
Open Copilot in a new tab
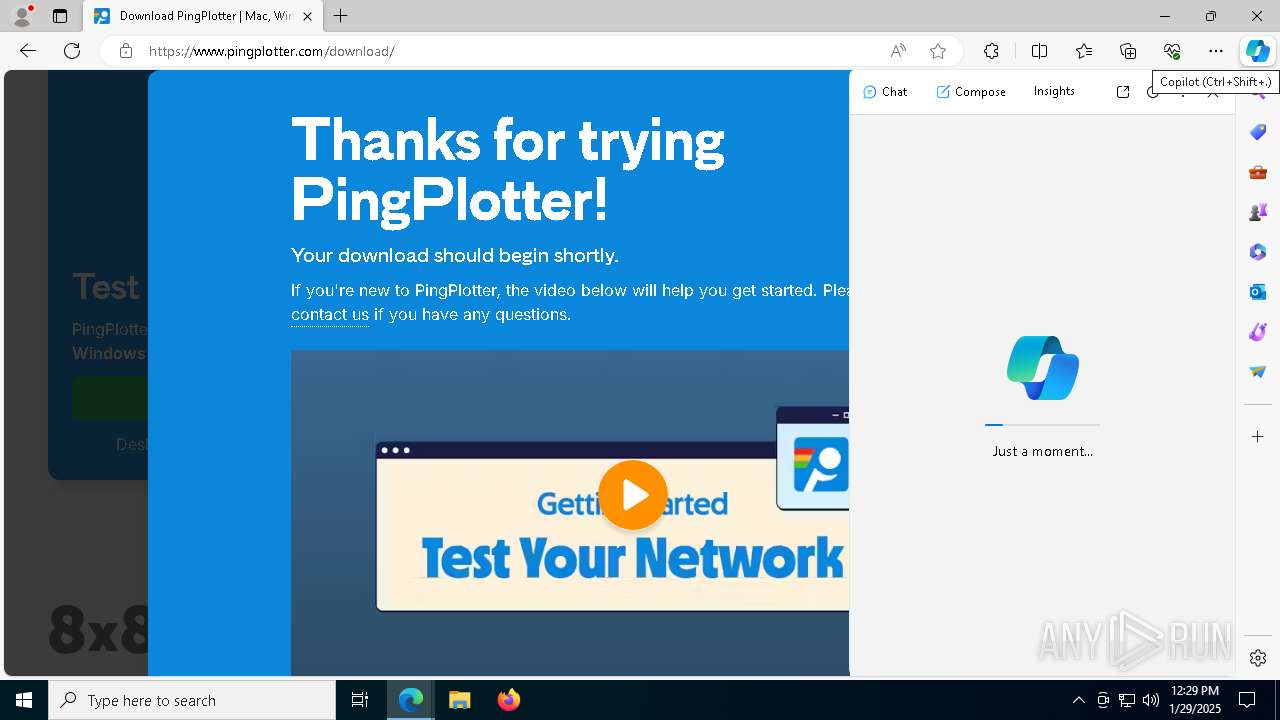coord(1123,91)
